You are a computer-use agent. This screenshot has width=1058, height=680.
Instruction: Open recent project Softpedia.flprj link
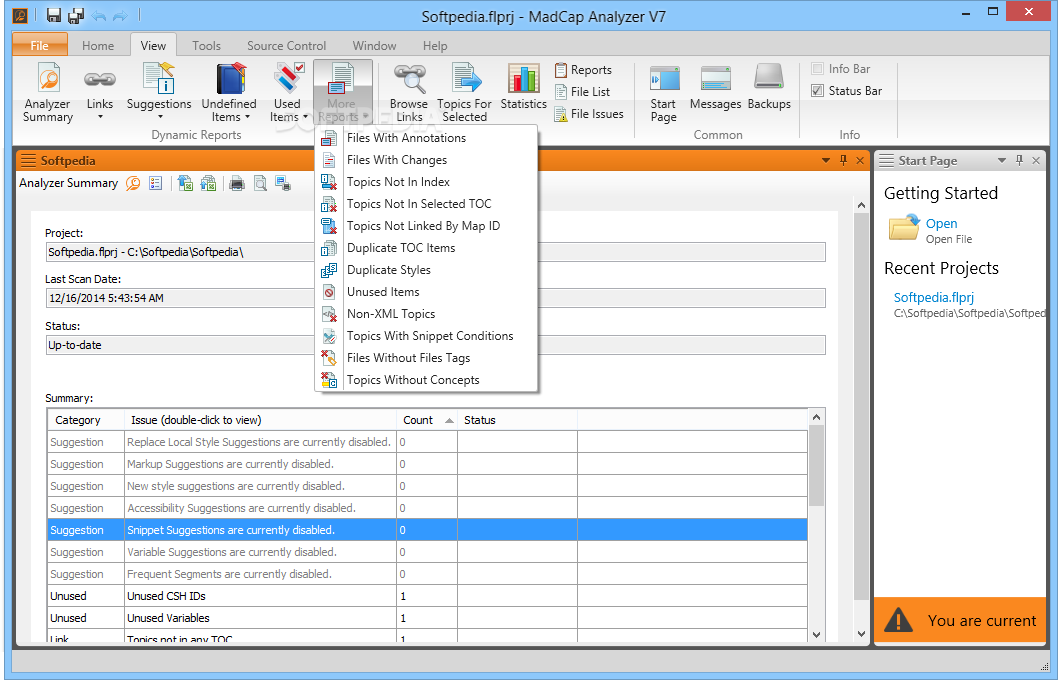point(934,298)
